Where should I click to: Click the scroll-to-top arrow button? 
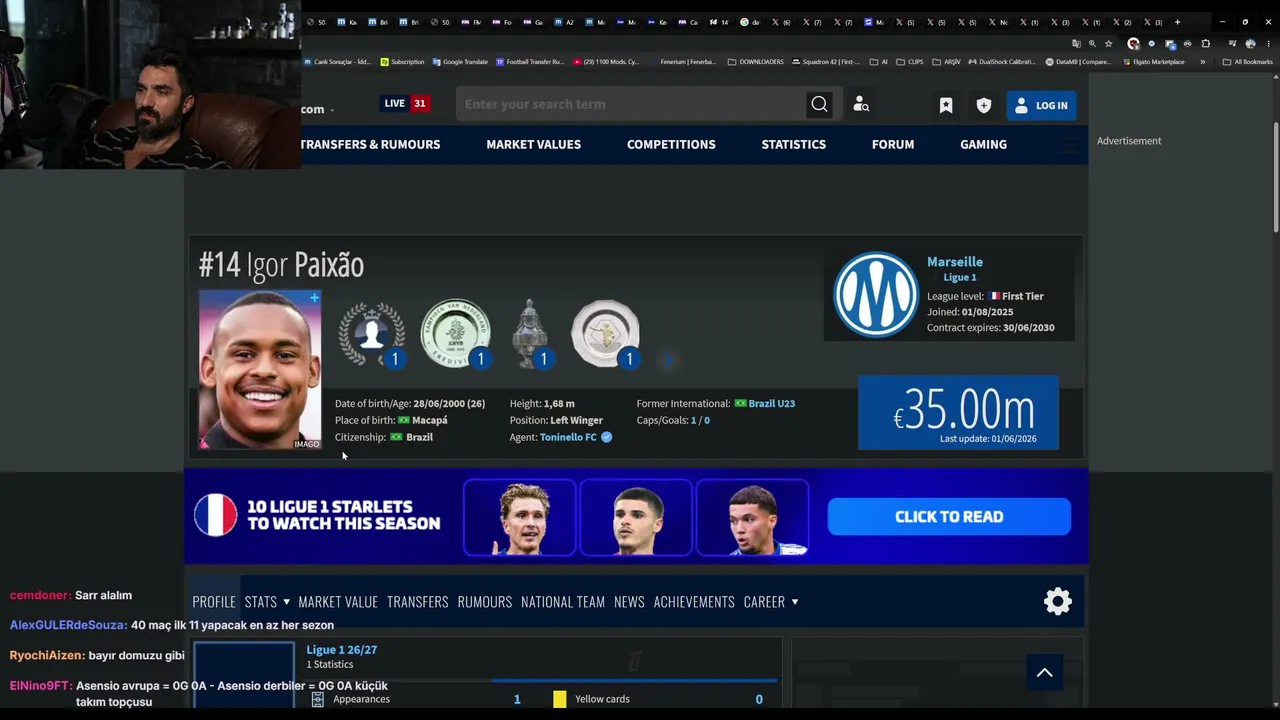(1045, 673)
